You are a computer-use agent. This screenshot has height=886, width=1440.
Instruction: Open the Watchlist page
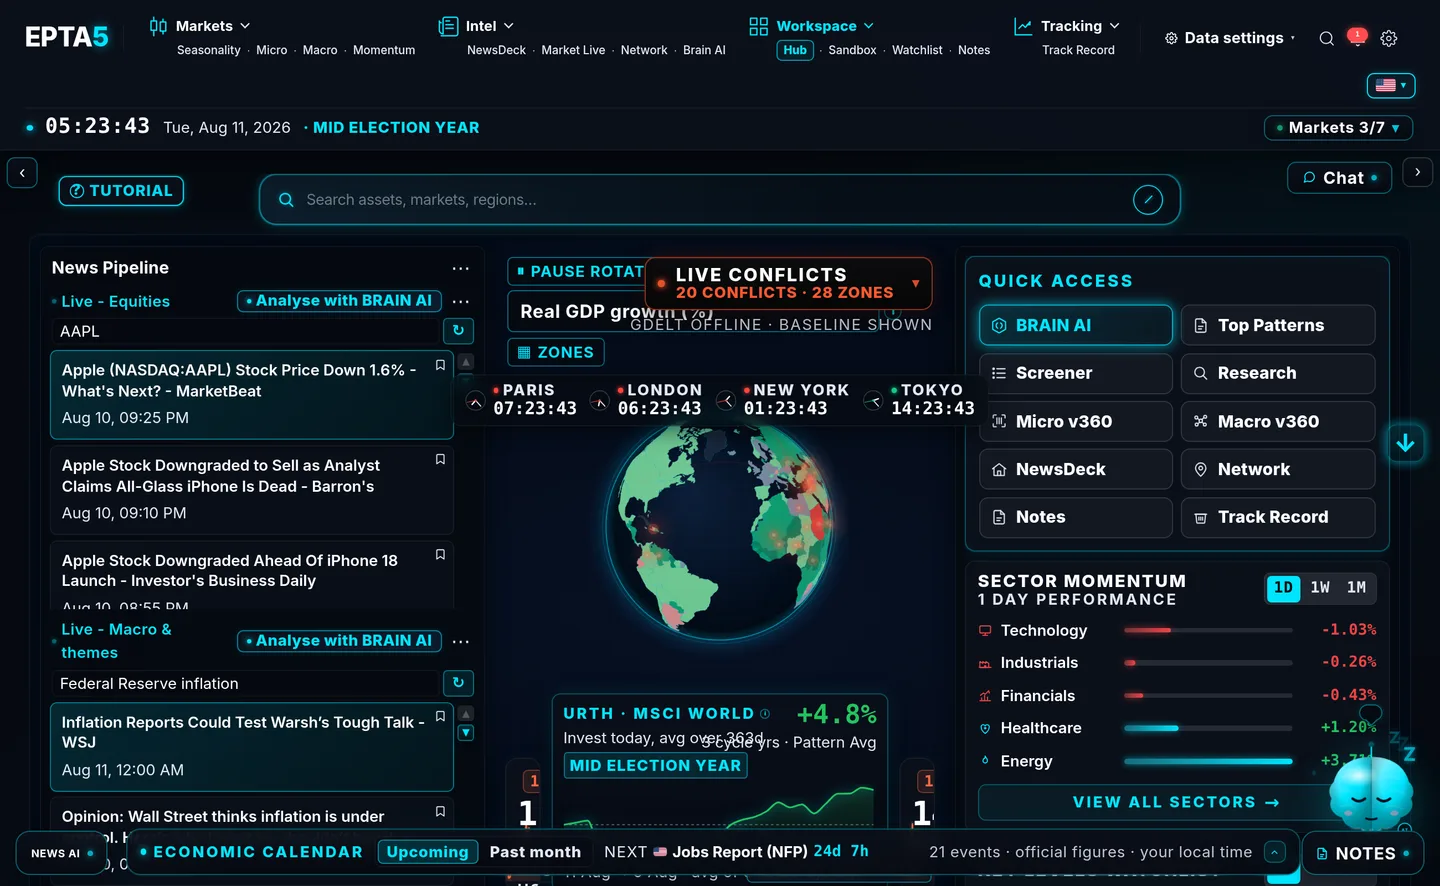(917, 50)
